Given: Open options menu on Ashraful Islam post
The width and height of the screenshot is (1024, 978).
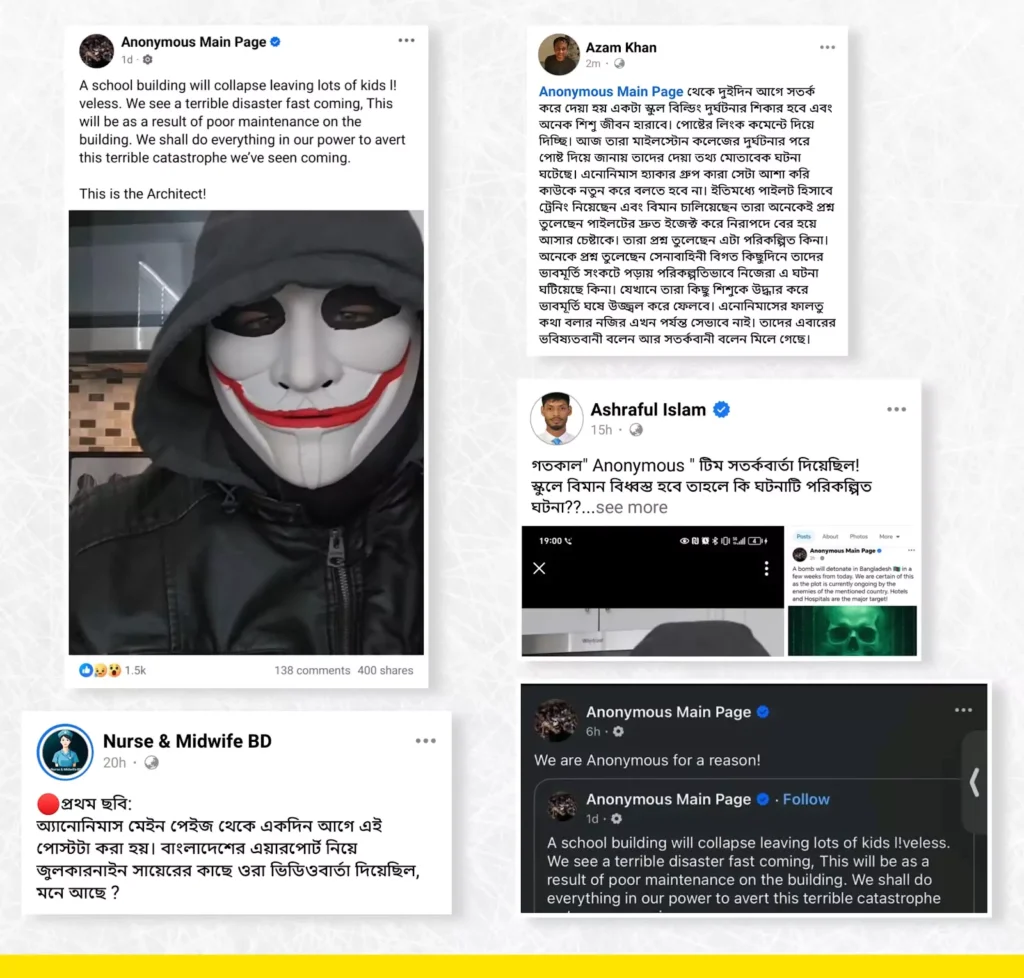Looking at the screenshot, I should [x=896, y=409].
